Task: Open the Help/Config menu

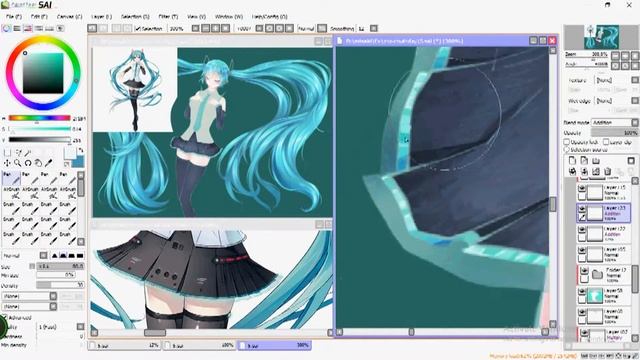Action: (269, 17)
